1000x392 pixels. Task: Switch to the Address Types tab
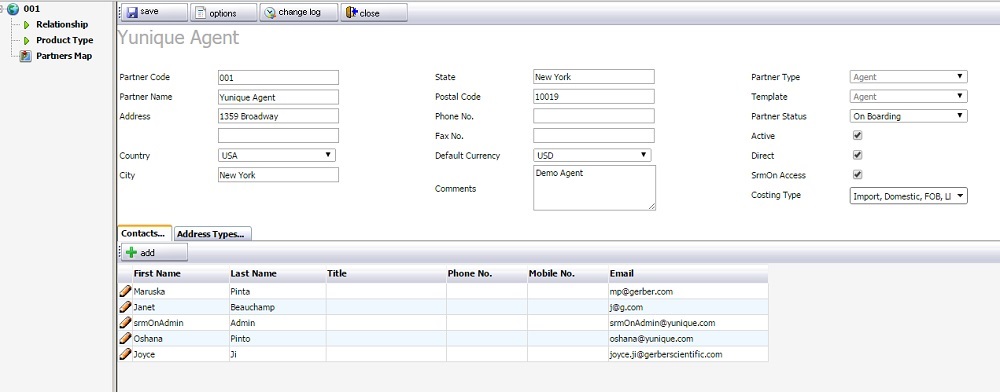(x=212, y=234)
